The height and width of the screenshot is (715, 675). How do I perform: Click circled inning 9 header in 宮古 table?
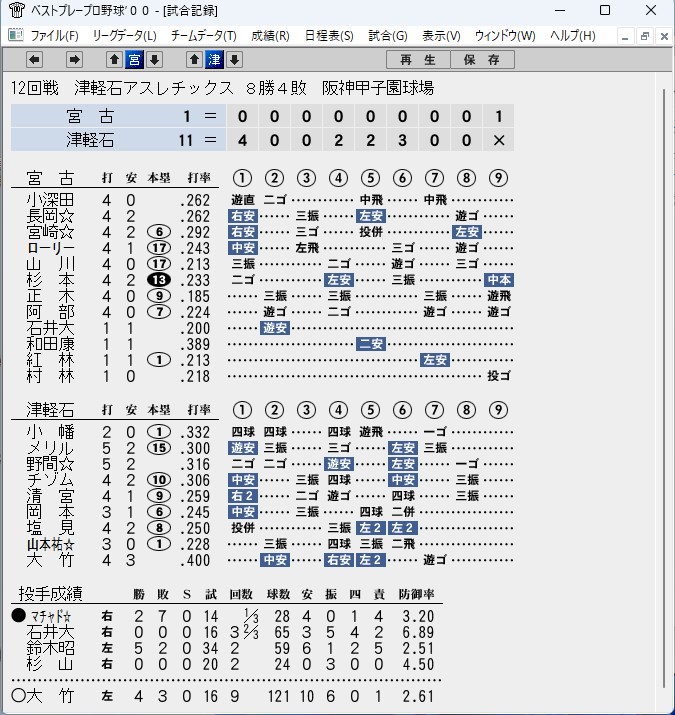[498, 178]
